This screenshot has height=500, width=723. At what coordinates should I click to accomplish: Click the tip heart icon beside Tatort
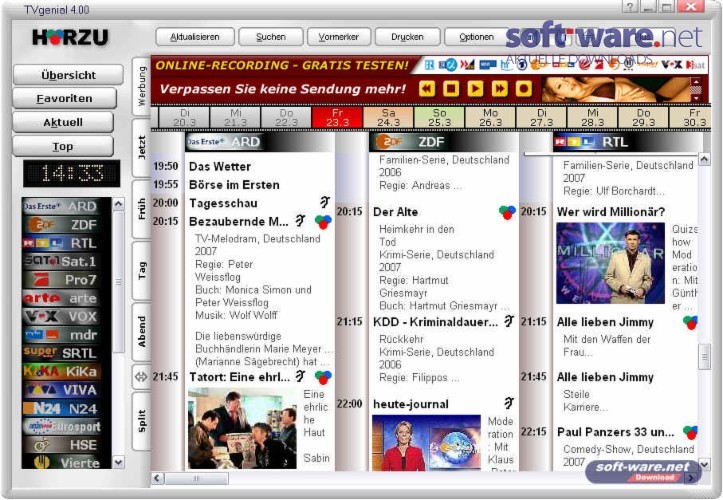(323, 377)
